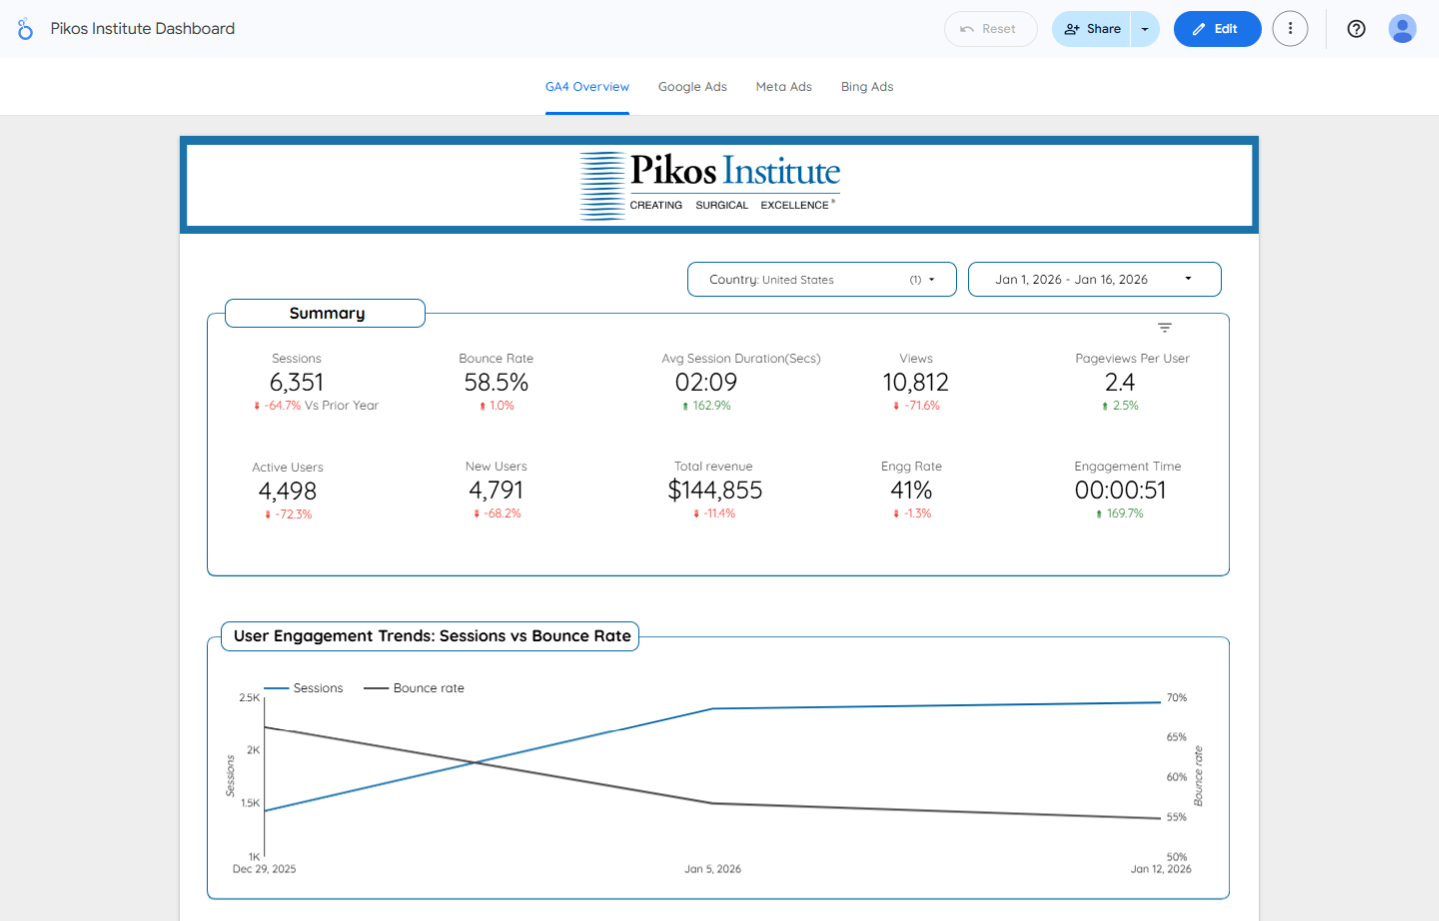The image size is (1439, 921).
Task: Switch to the Bing Ads tab
Action: point(867,87)
